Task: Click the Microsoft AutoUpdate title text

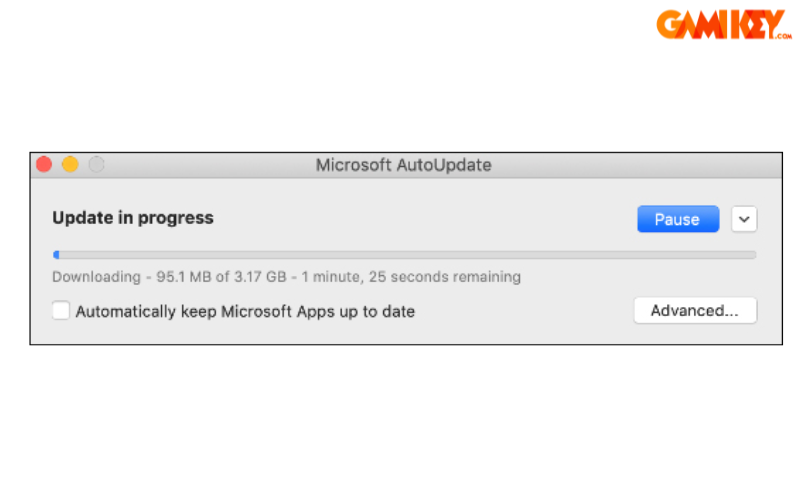Action: [403, 165]
